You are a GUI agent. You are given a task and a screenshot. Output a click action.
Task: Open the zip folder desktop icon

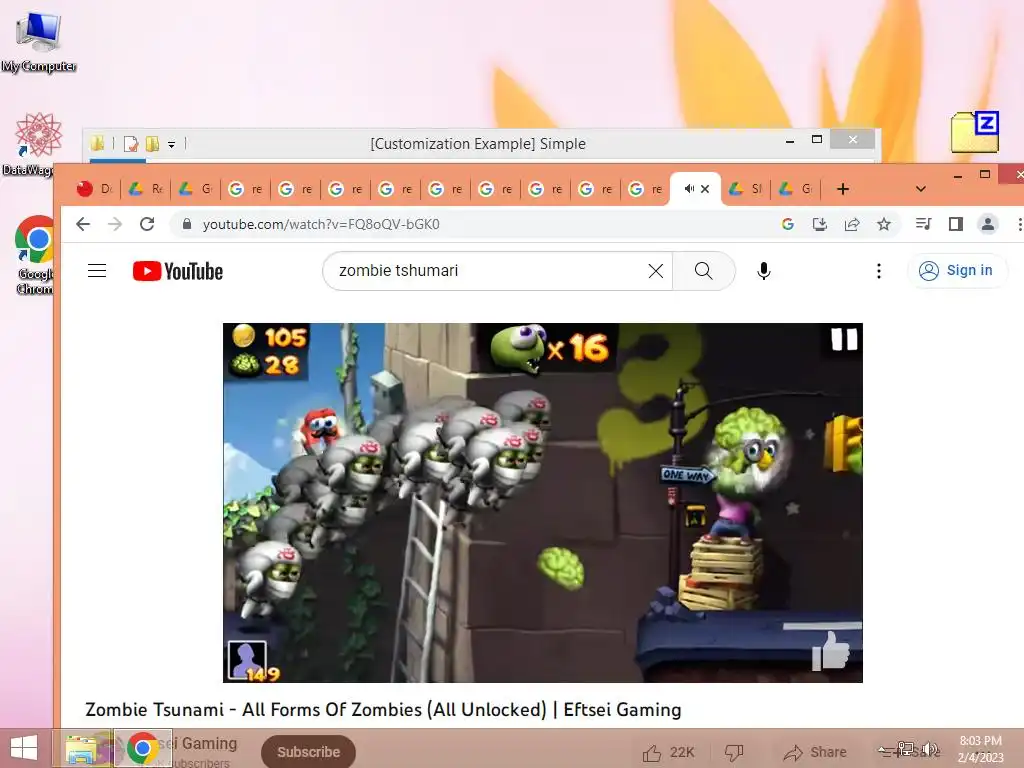click(x=975, y=133)
